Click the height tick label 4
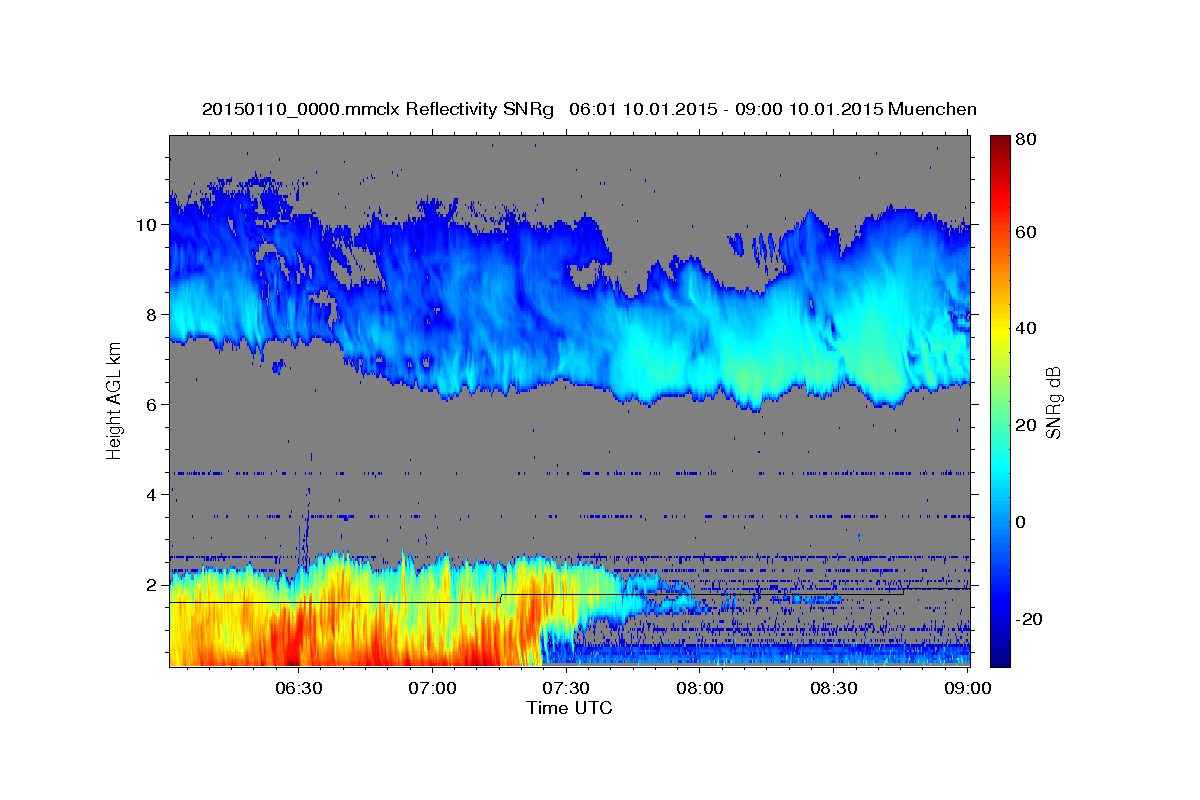This screenshot has height=800, width=1200. 152,495
